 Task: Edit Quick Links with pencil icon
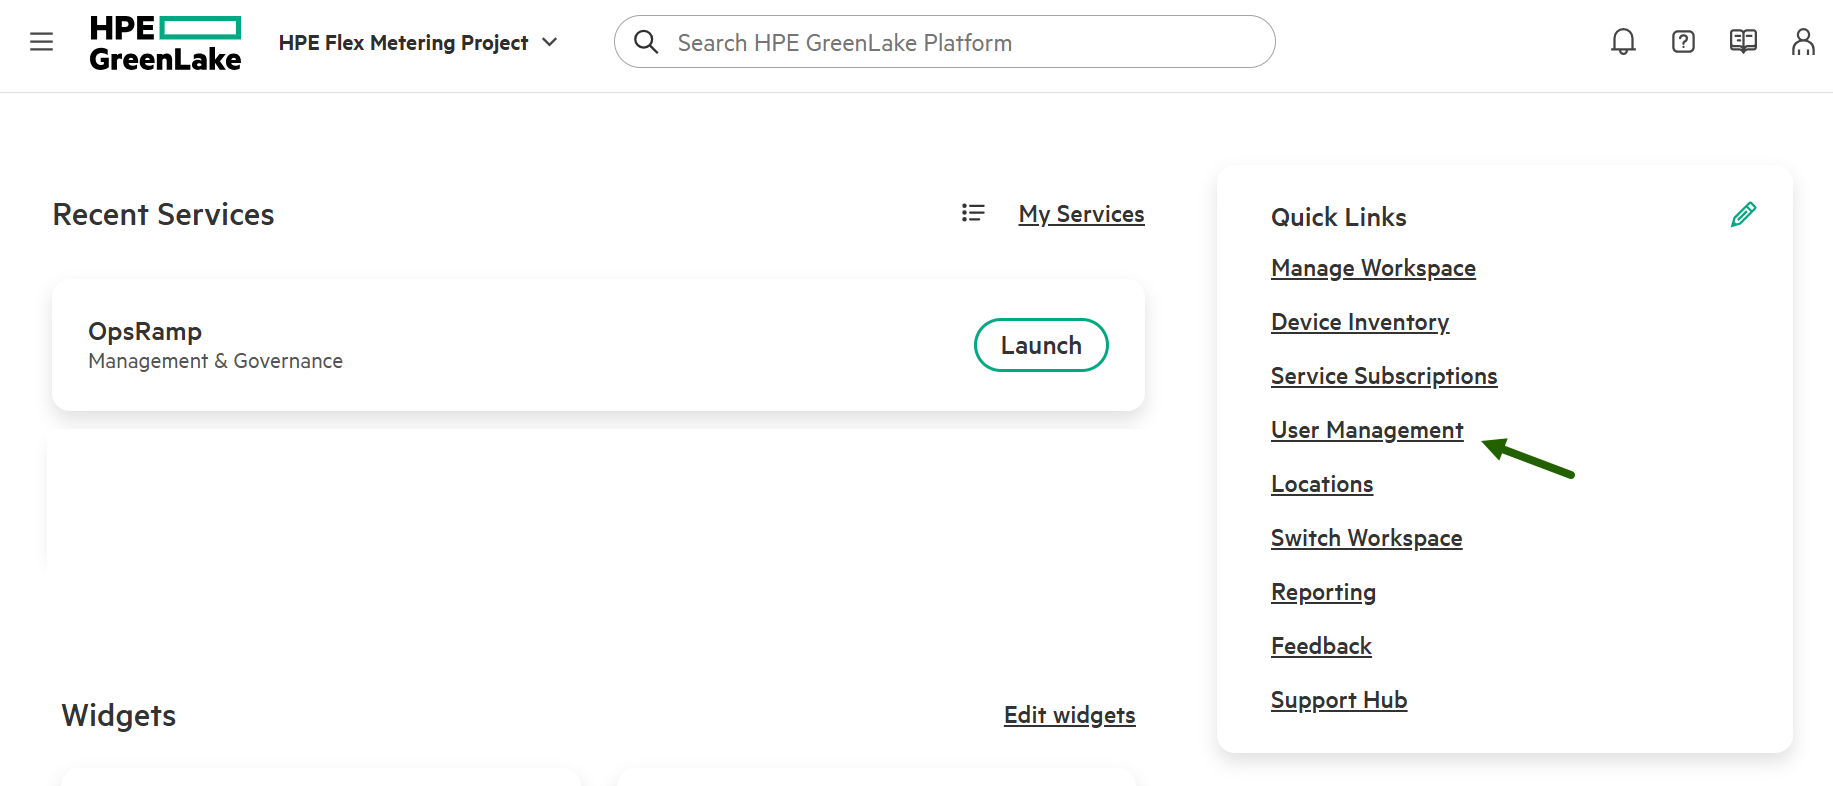click(x=1743, y=214)
